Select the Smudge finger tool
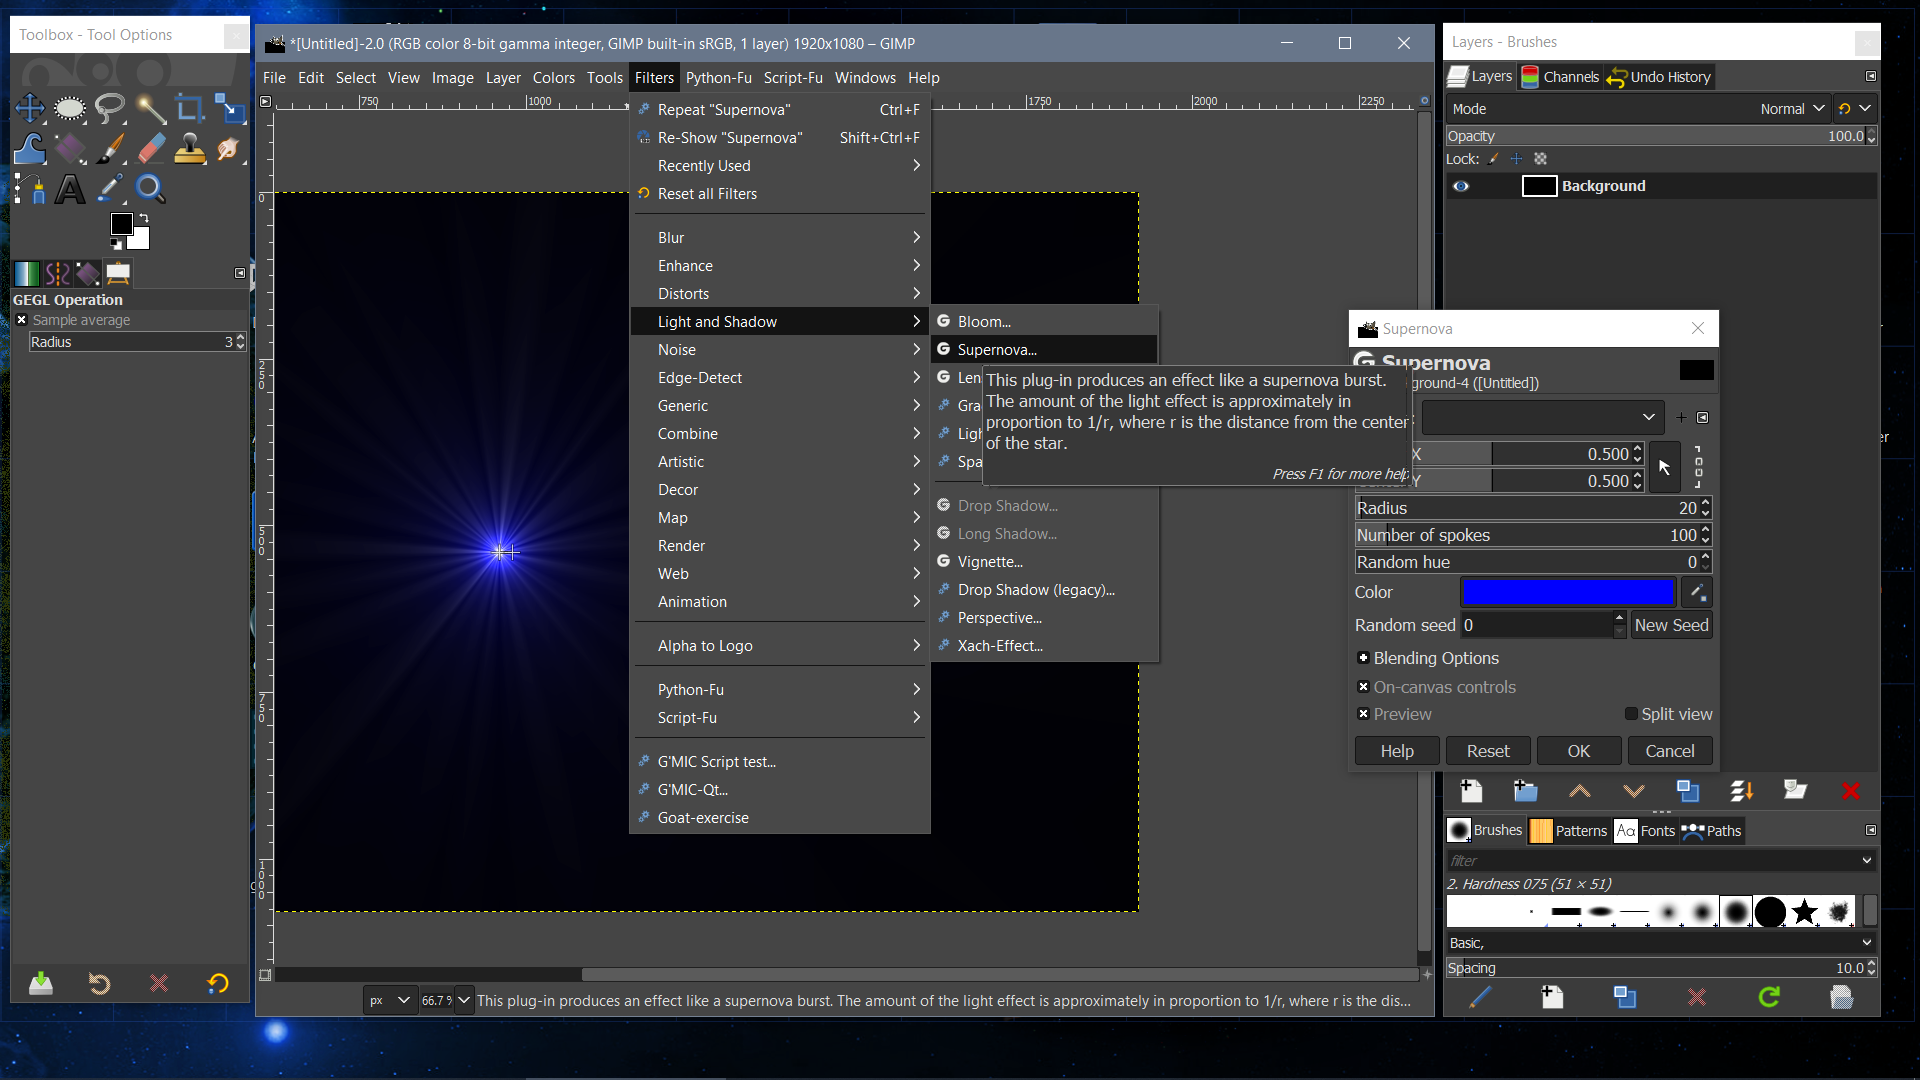1920x1080 pixels. pos(230,148)
